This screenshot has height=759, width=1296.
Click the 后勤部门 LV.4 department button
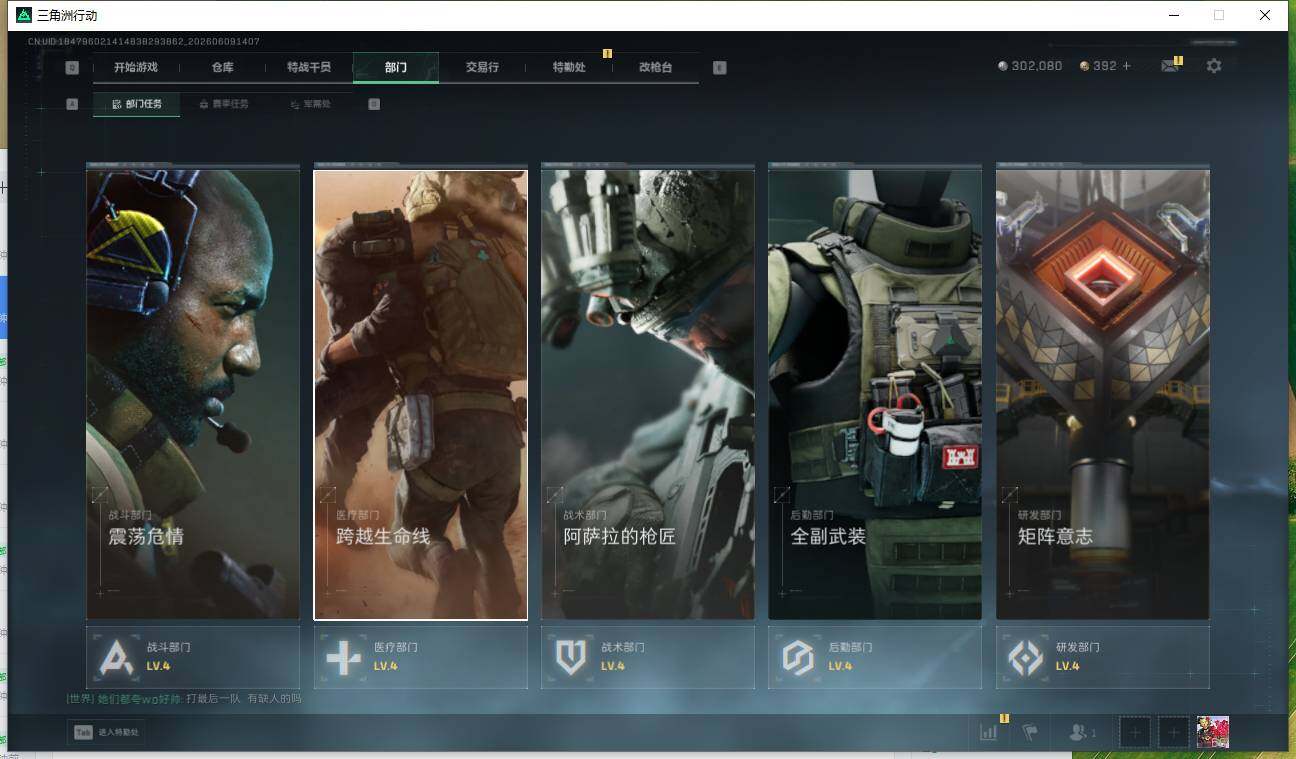875,657
